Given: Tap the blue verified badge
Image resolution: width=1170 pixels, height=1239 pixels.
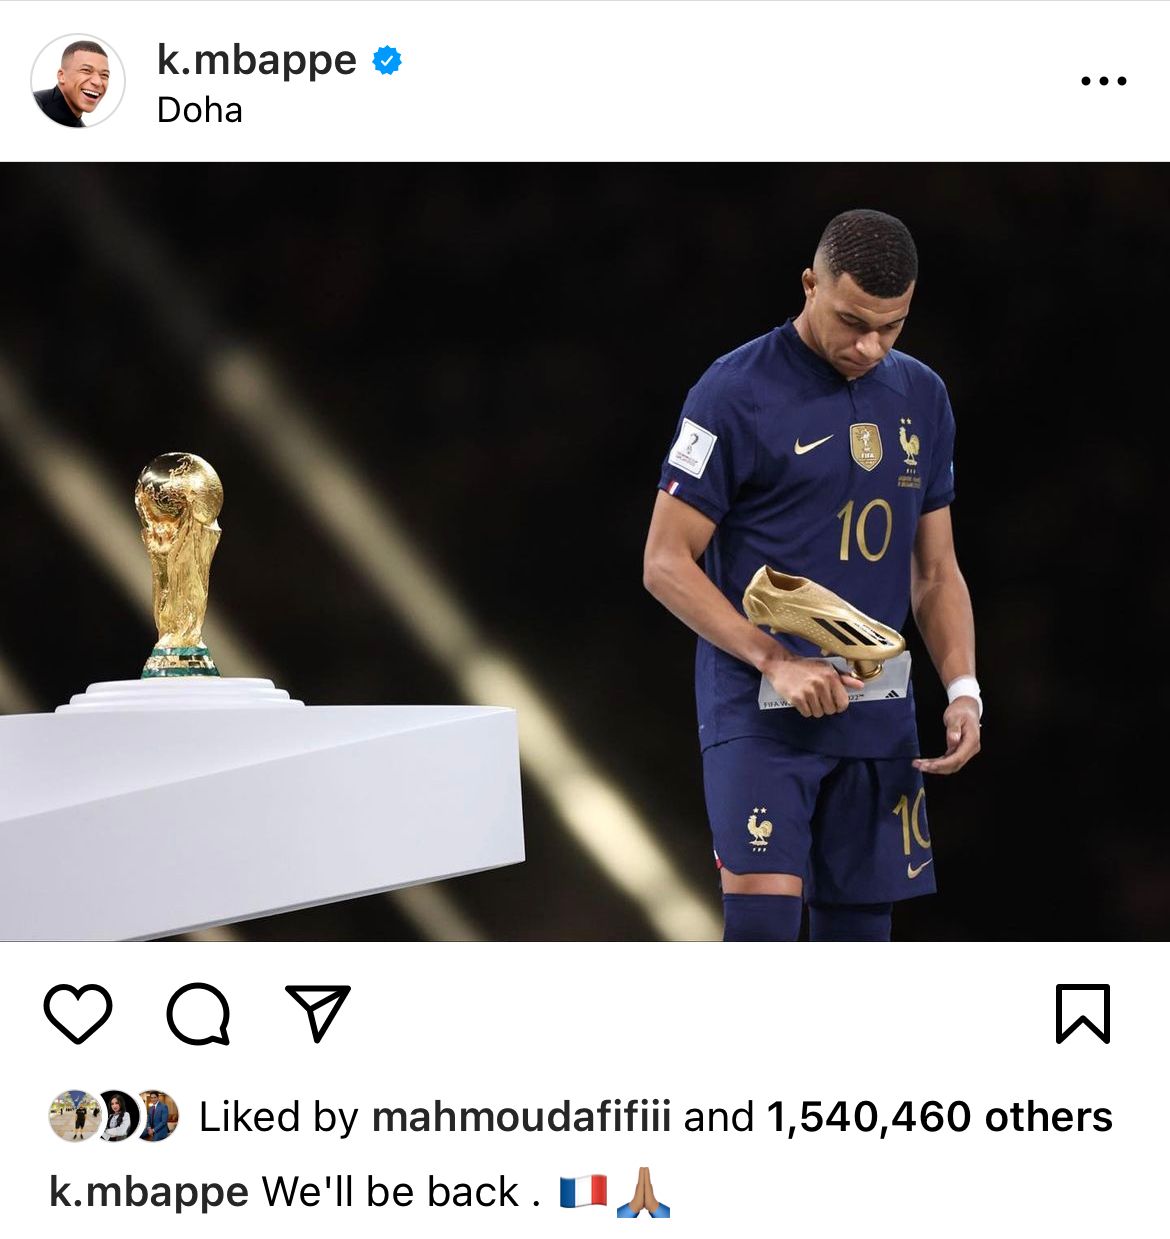Looking at the screenshot, I should pyautogui.click(x=387, y=61).
